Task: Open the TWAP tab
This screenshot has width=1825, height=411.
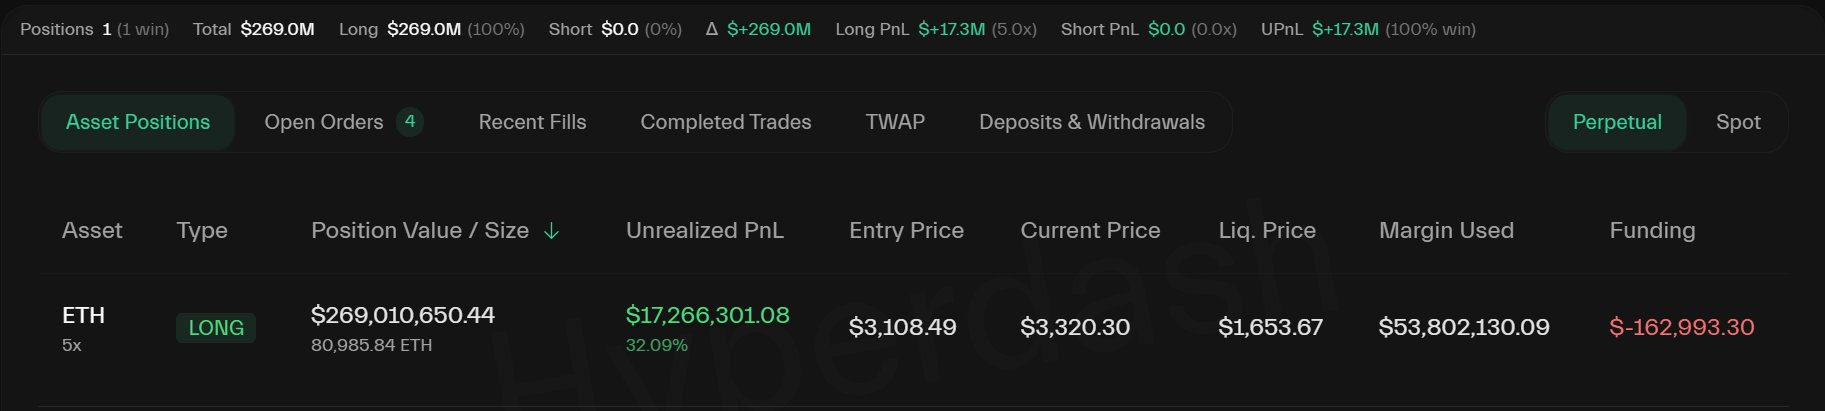Action: pos(895,122)
